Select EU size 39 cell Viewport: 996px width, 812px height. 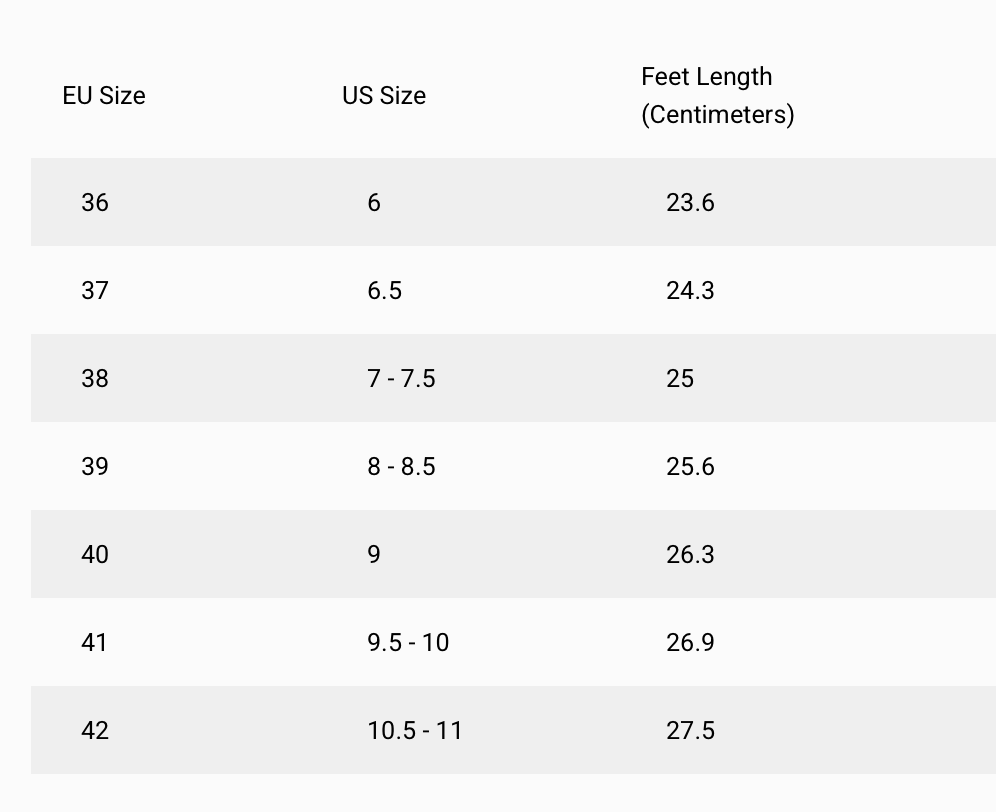pos(95,467)
